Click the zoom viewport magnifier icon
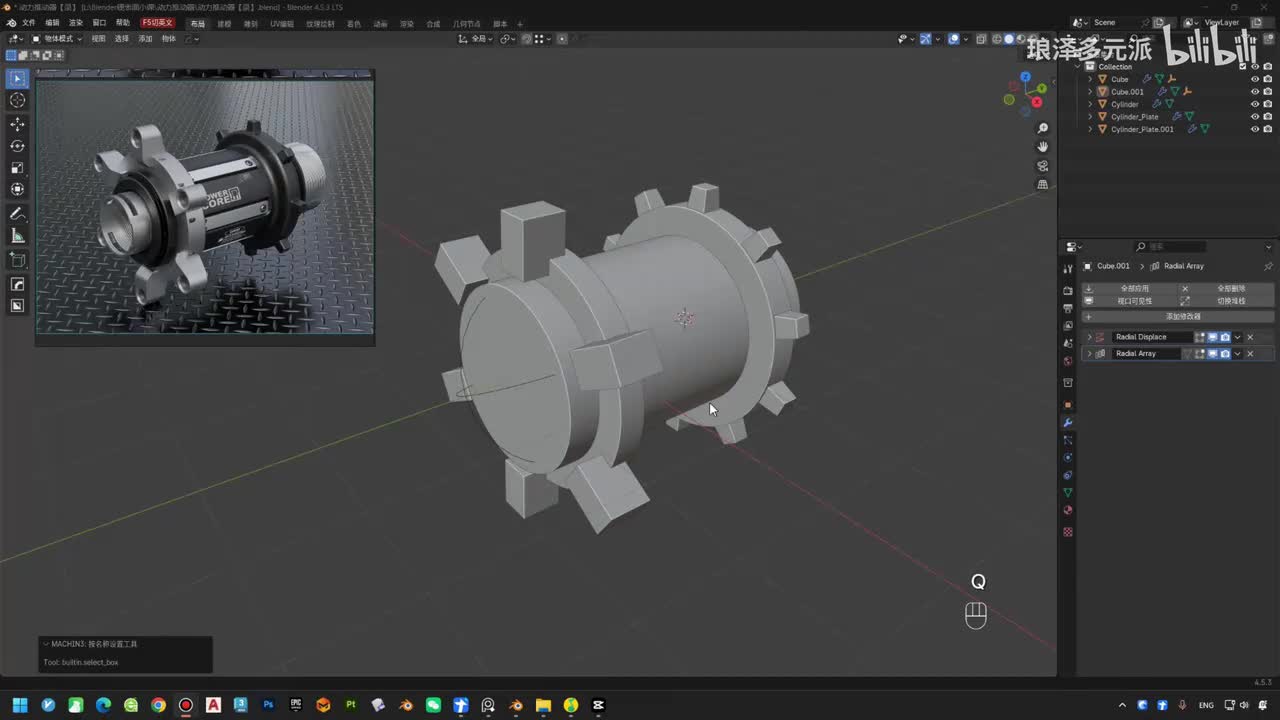 (1042, 128)
